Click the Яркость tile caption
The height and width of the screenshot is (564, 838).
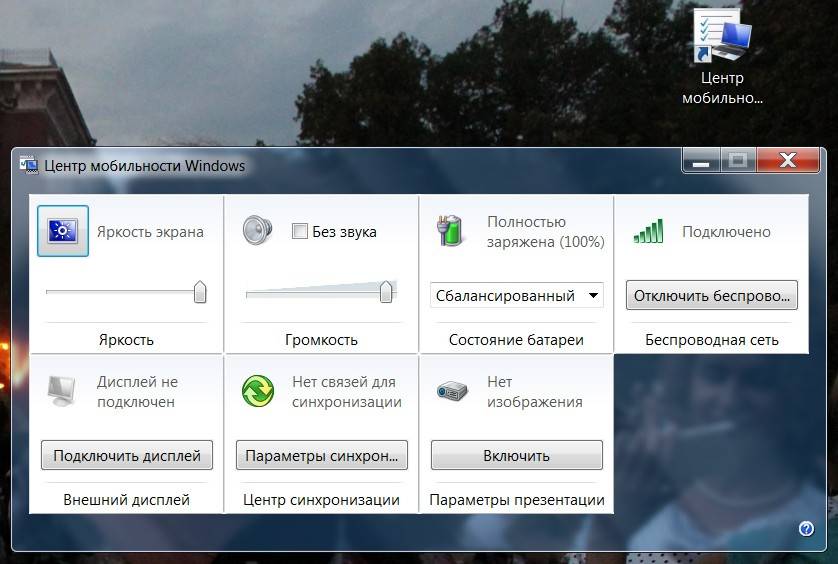pyautogui.click(x=126, y=340)
